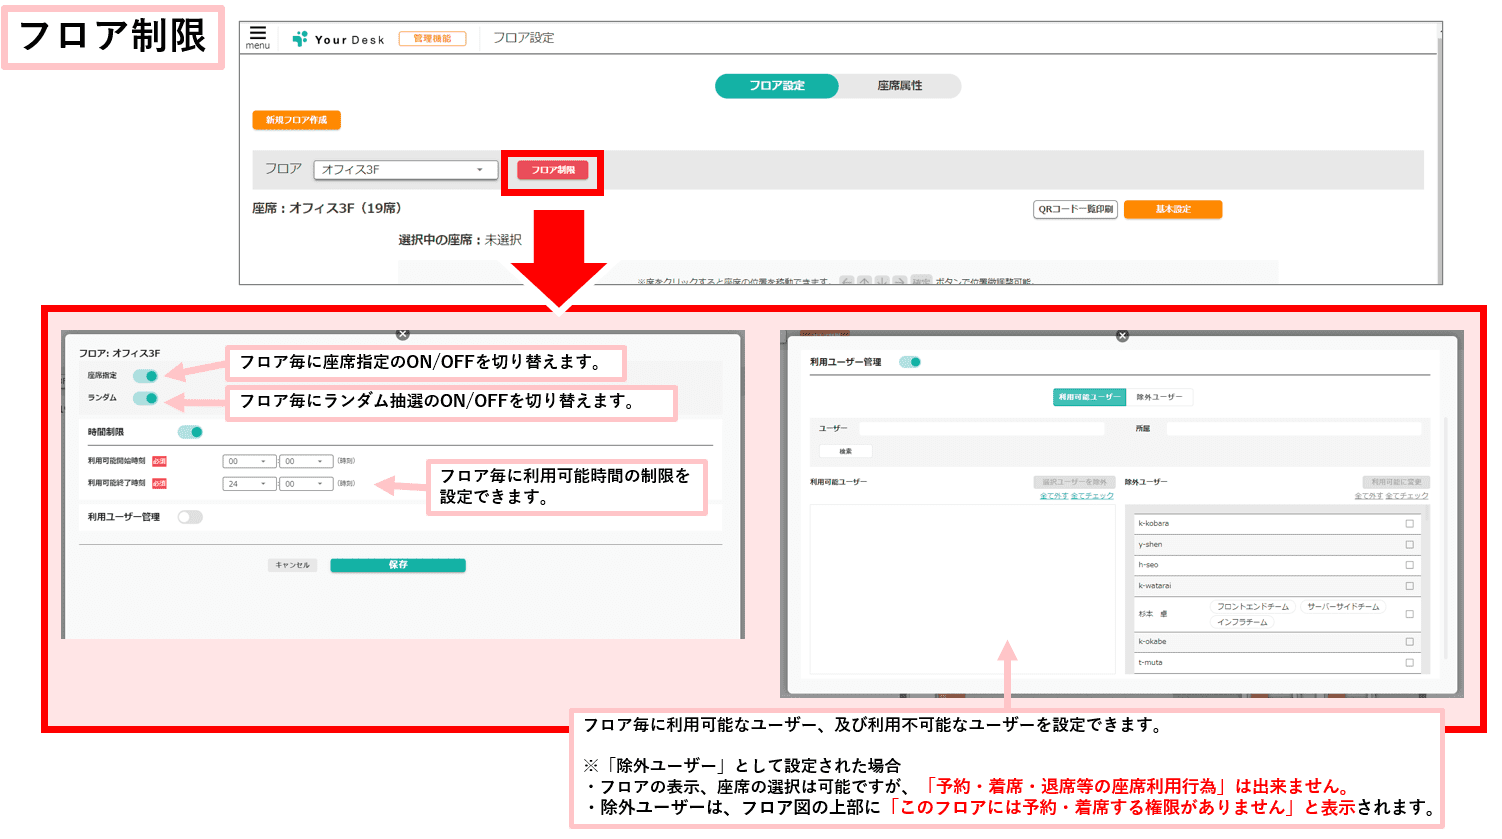Click the ユーザー search input field
Image resolution: width=1502 pixels, height=839 pixels.
pos(981,428)
